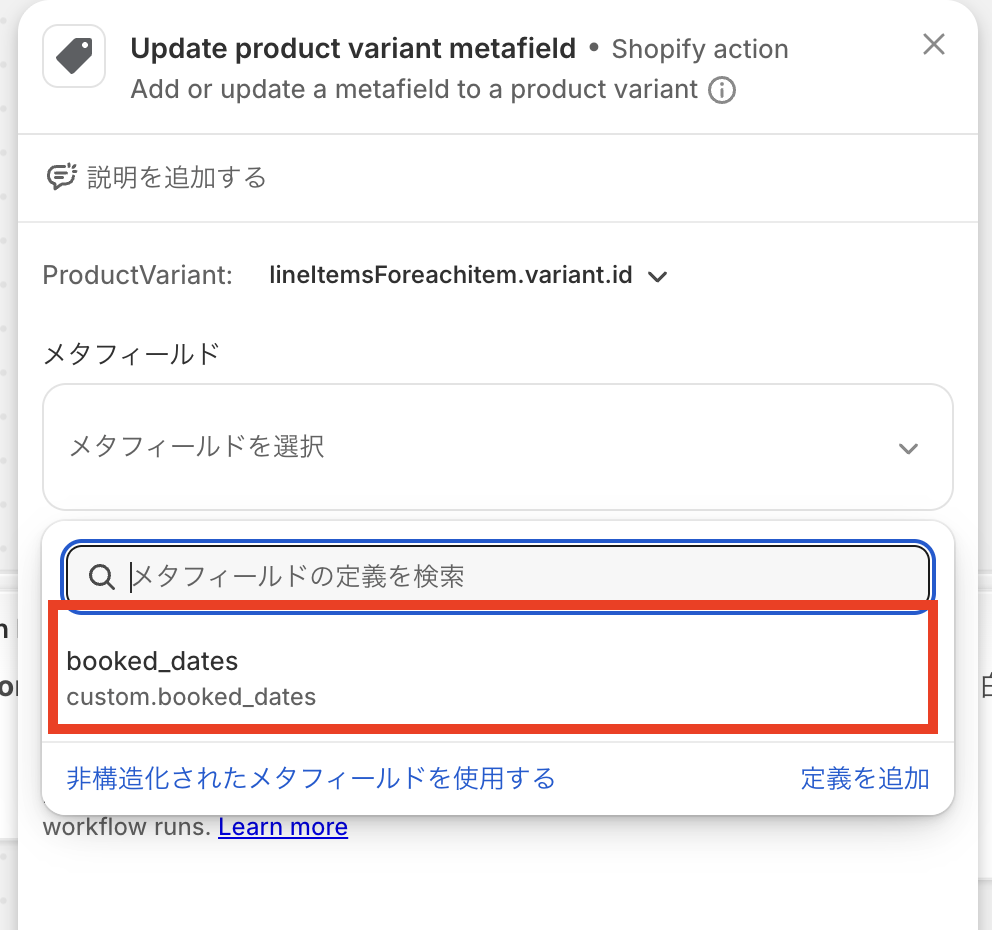The height and width of the screenshot is (930, 992).
Task: Open the Learn more link
Action: point(283,828)
